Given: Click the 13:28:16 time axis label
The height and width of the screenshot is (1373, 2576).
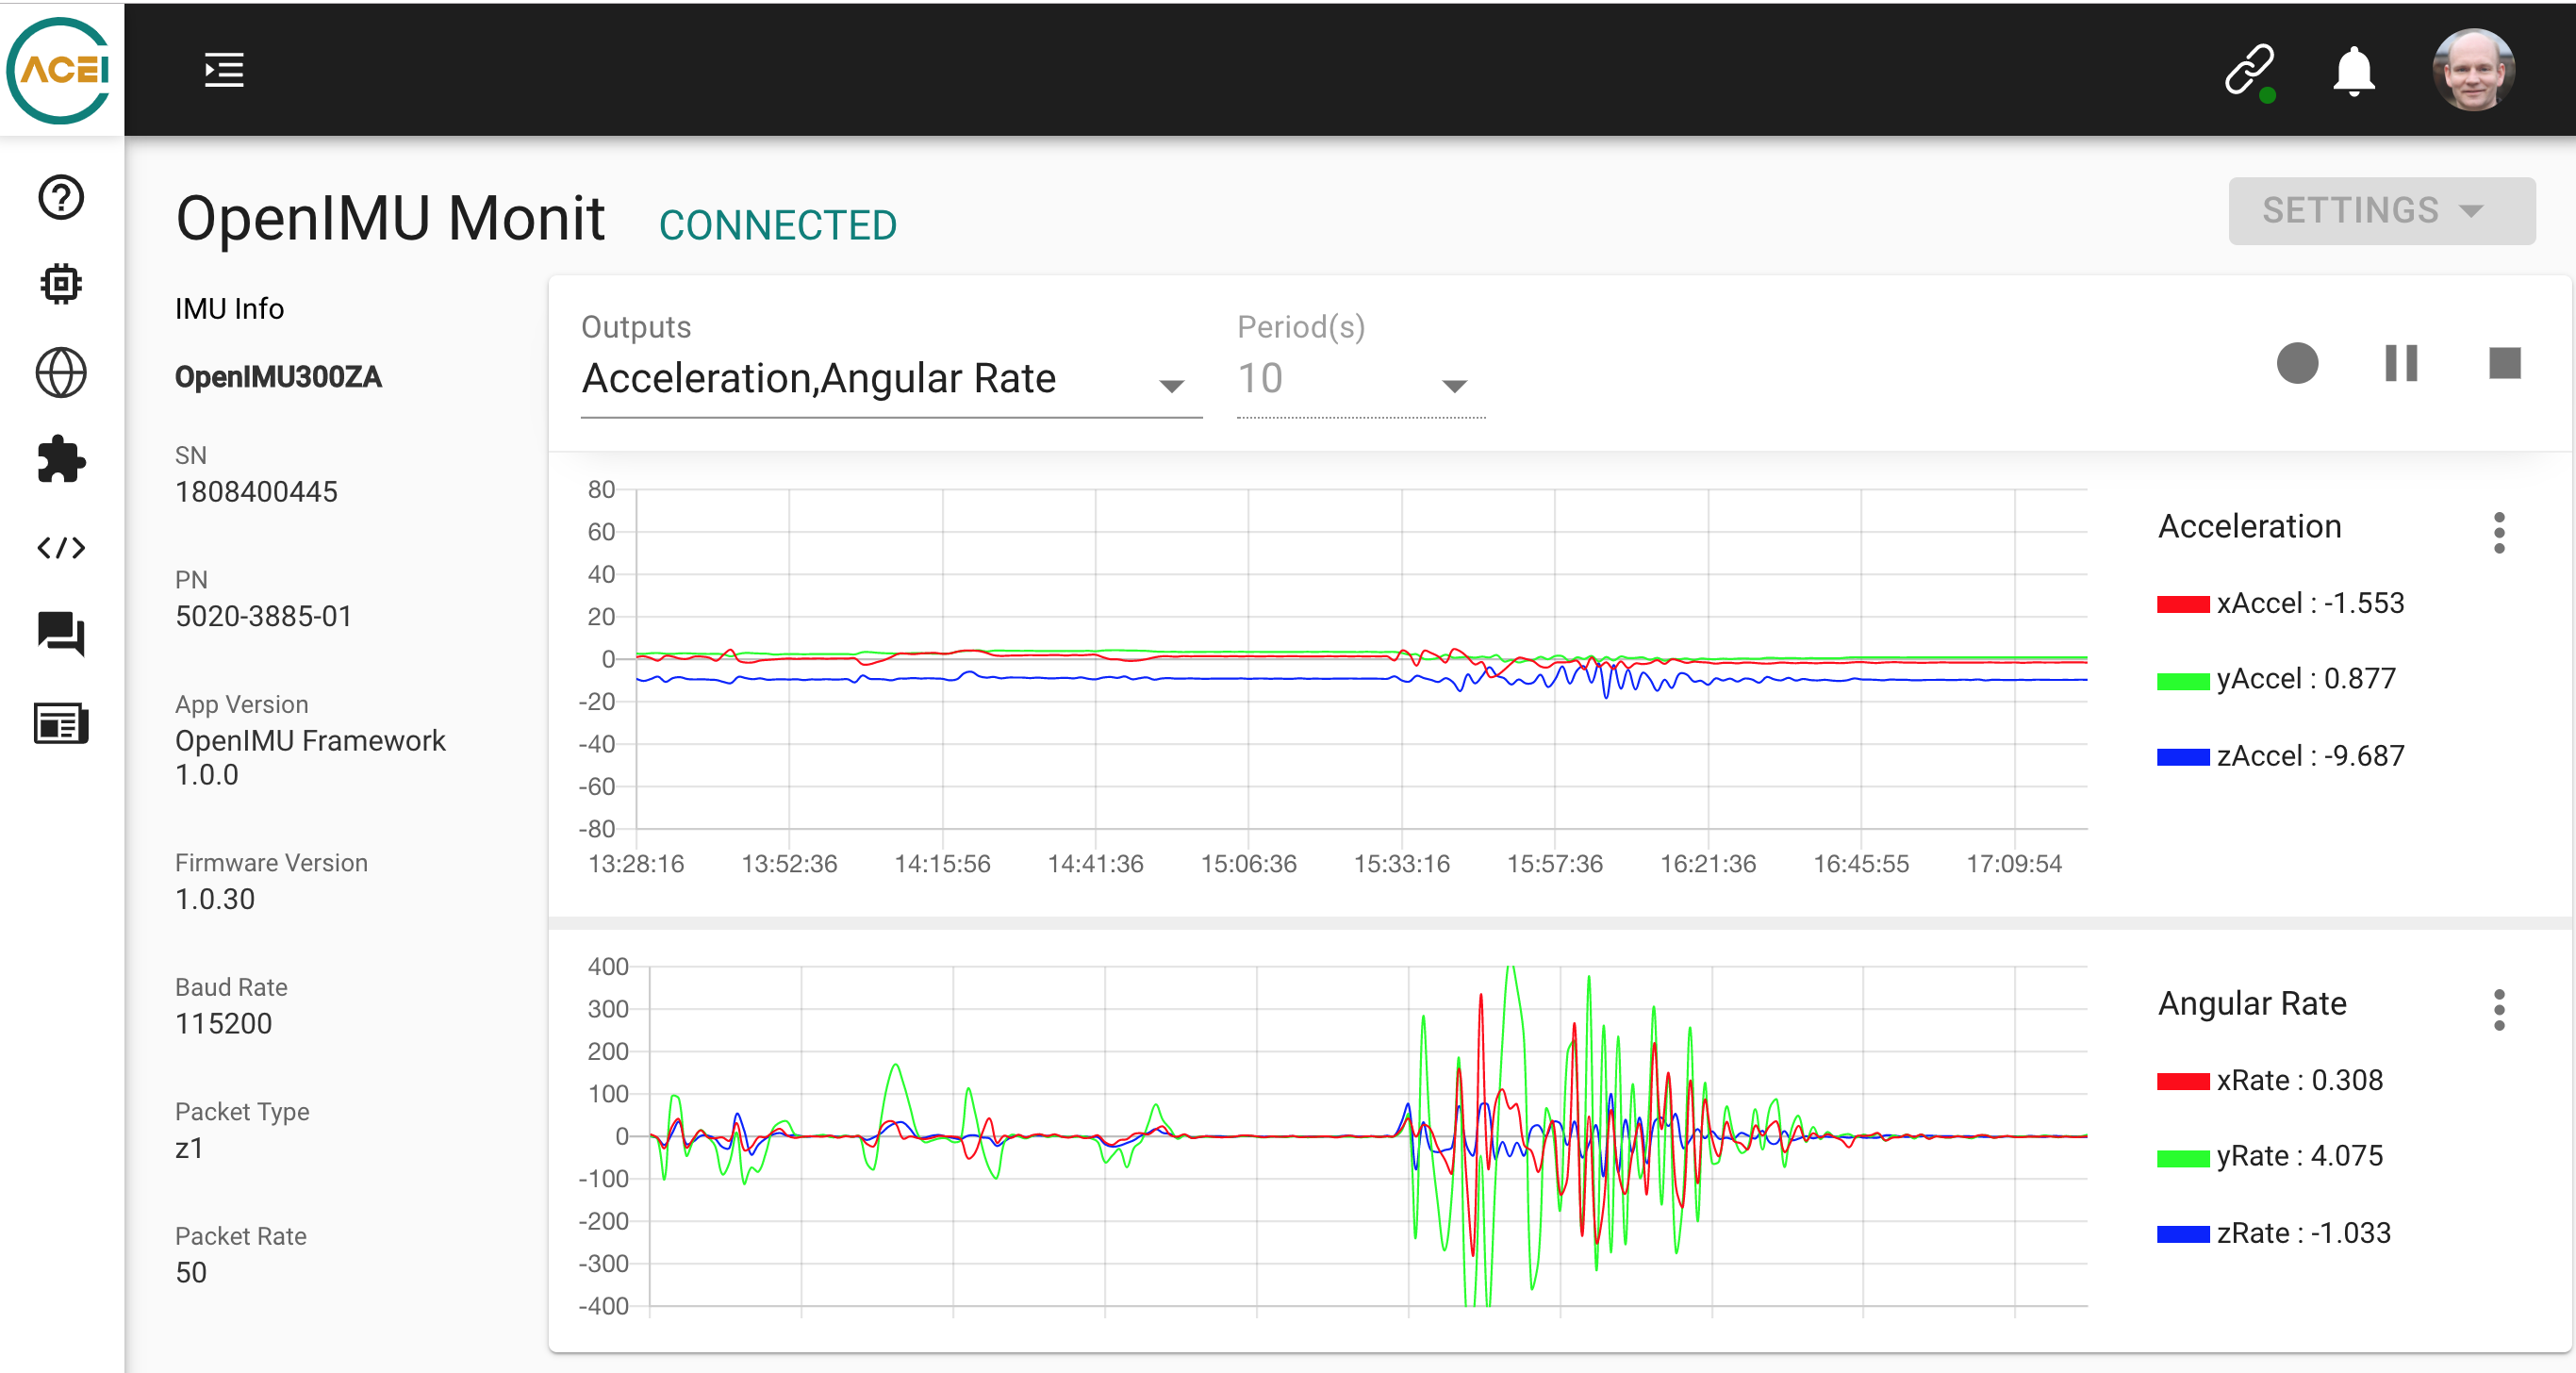Looking at the screenshot, I should click(636, 863).
